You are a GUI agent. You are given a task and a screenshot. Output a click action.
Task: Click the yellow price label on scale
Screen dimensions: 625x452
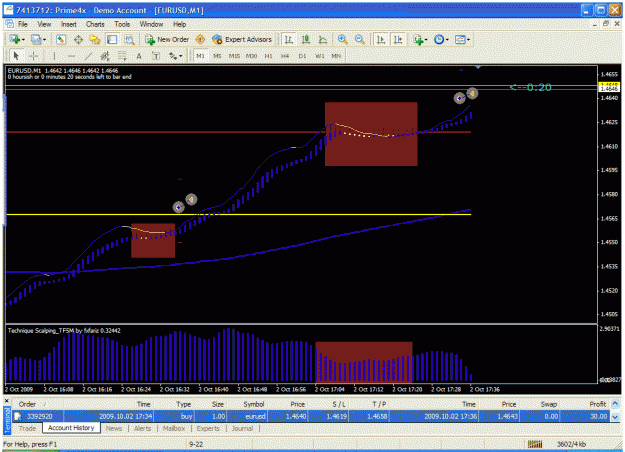click(x=609, y=85)
